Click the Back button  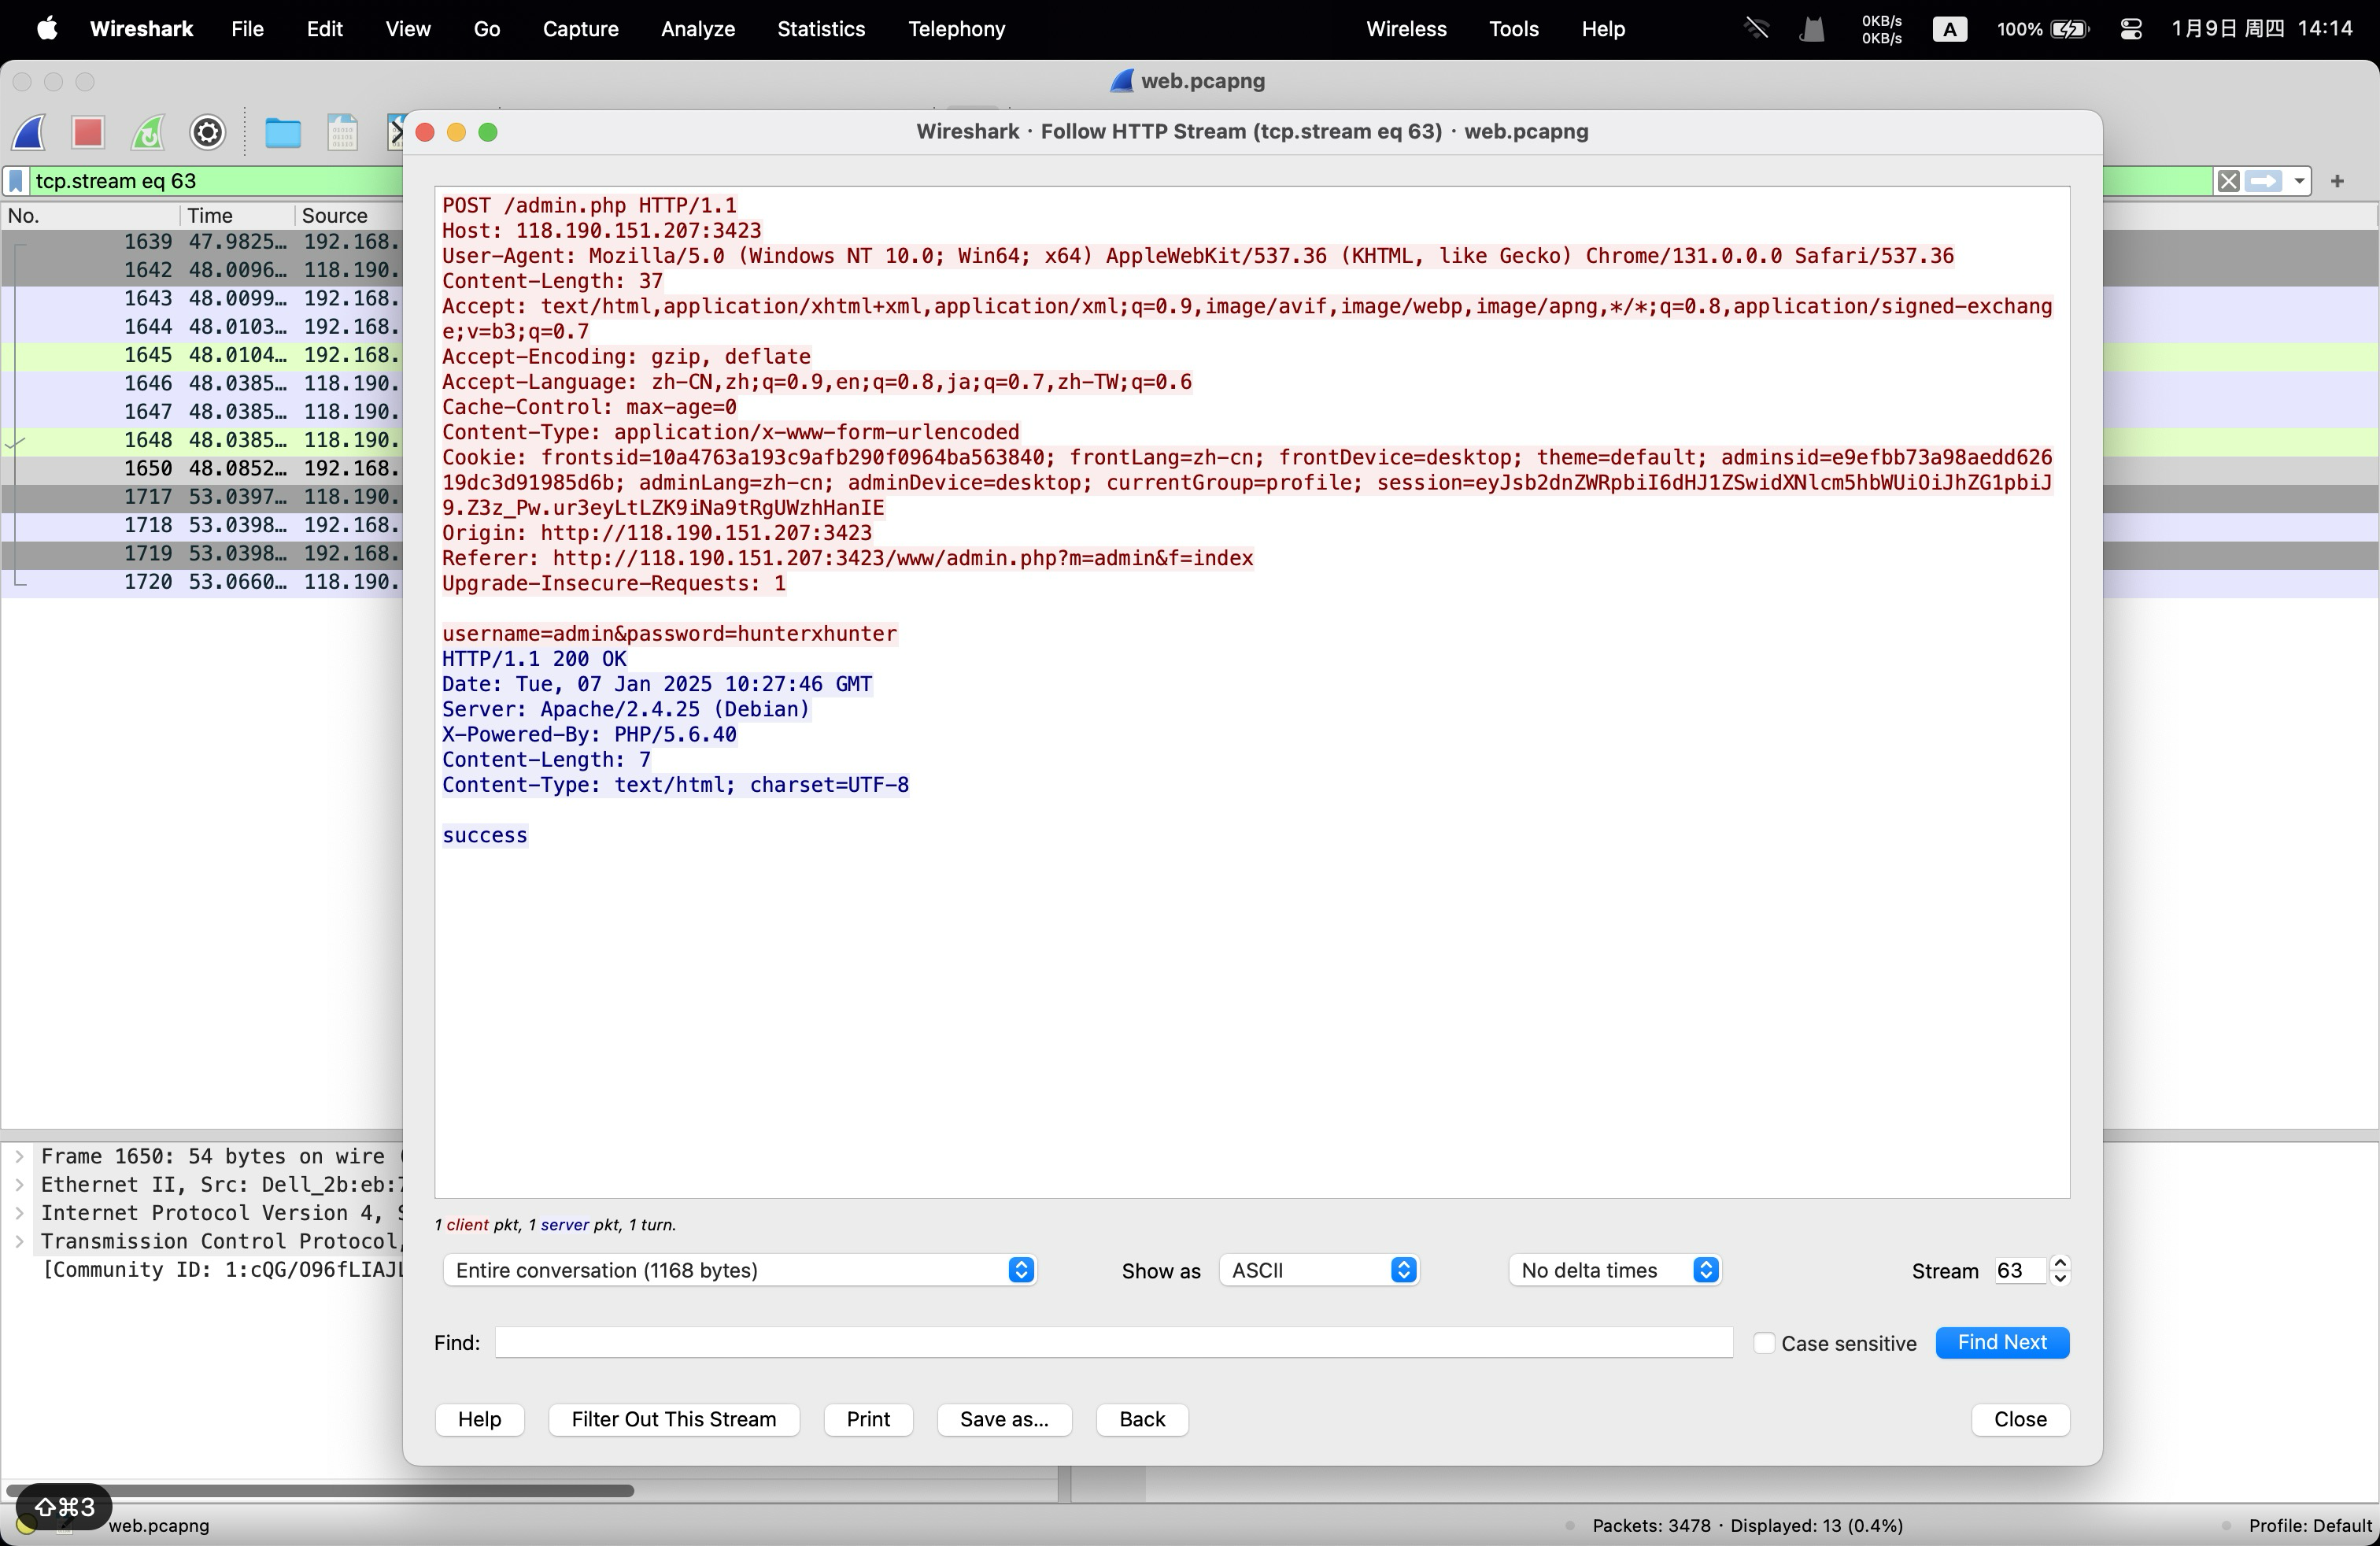(x=1142, y=1419)
